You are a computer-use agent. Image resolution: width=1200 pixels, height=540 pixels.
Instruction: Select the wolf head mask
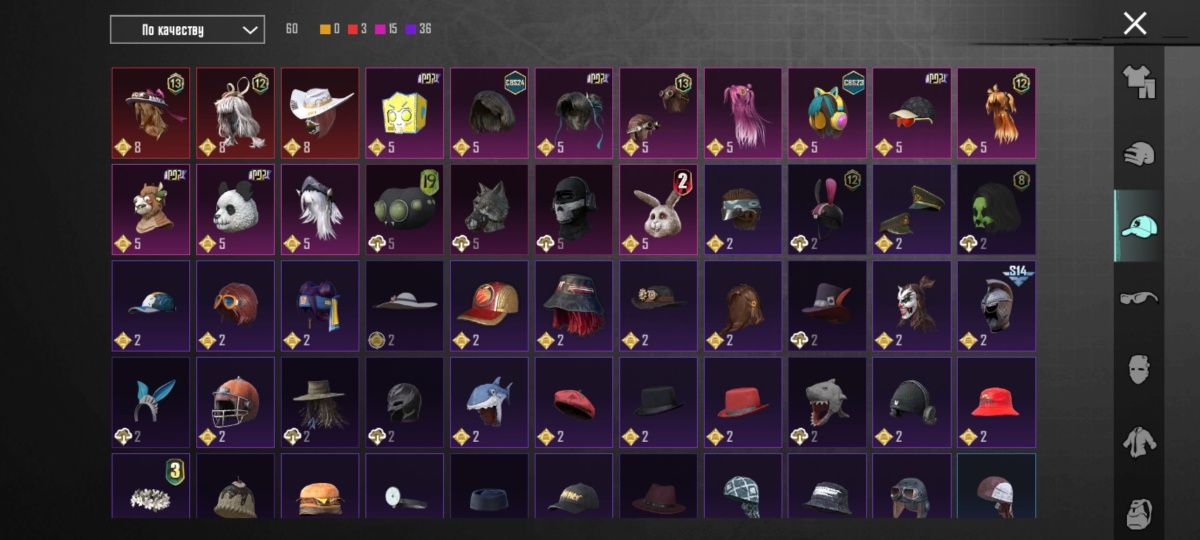(x=489, y=210)
